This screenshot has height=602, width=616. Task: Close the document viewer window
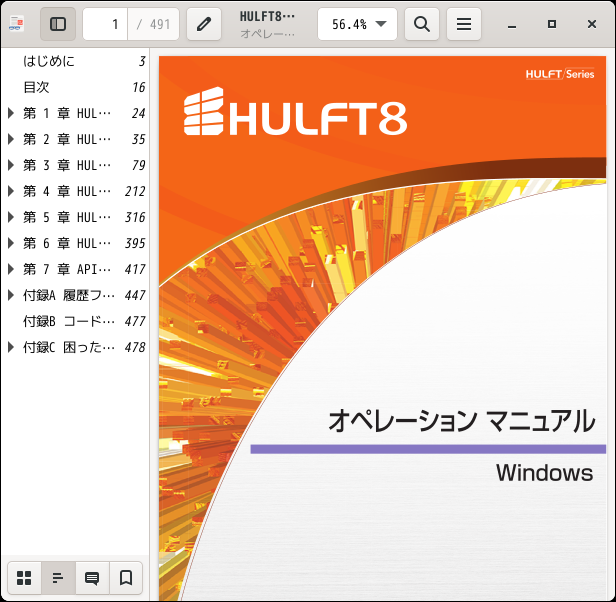tap(592, 24)
